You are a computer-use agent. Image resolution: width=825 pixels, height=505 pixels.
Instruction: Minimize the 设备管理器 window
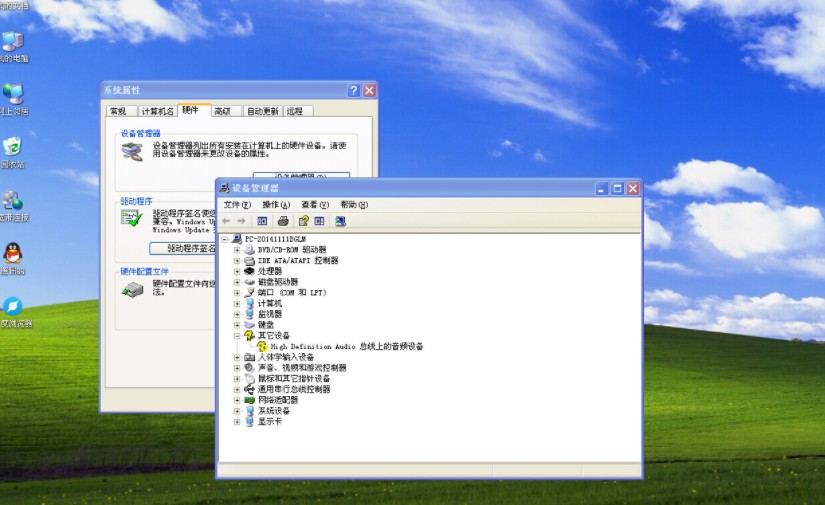[602, 188]
